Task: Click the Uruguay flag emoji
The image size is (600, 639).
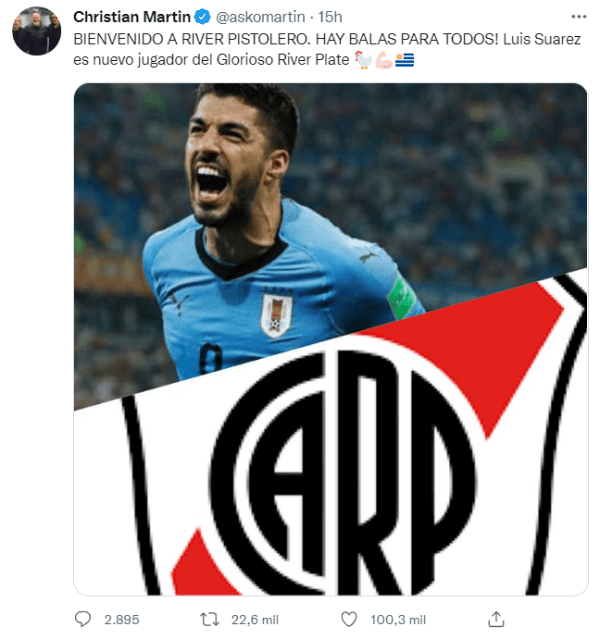Action: (404, 60)
